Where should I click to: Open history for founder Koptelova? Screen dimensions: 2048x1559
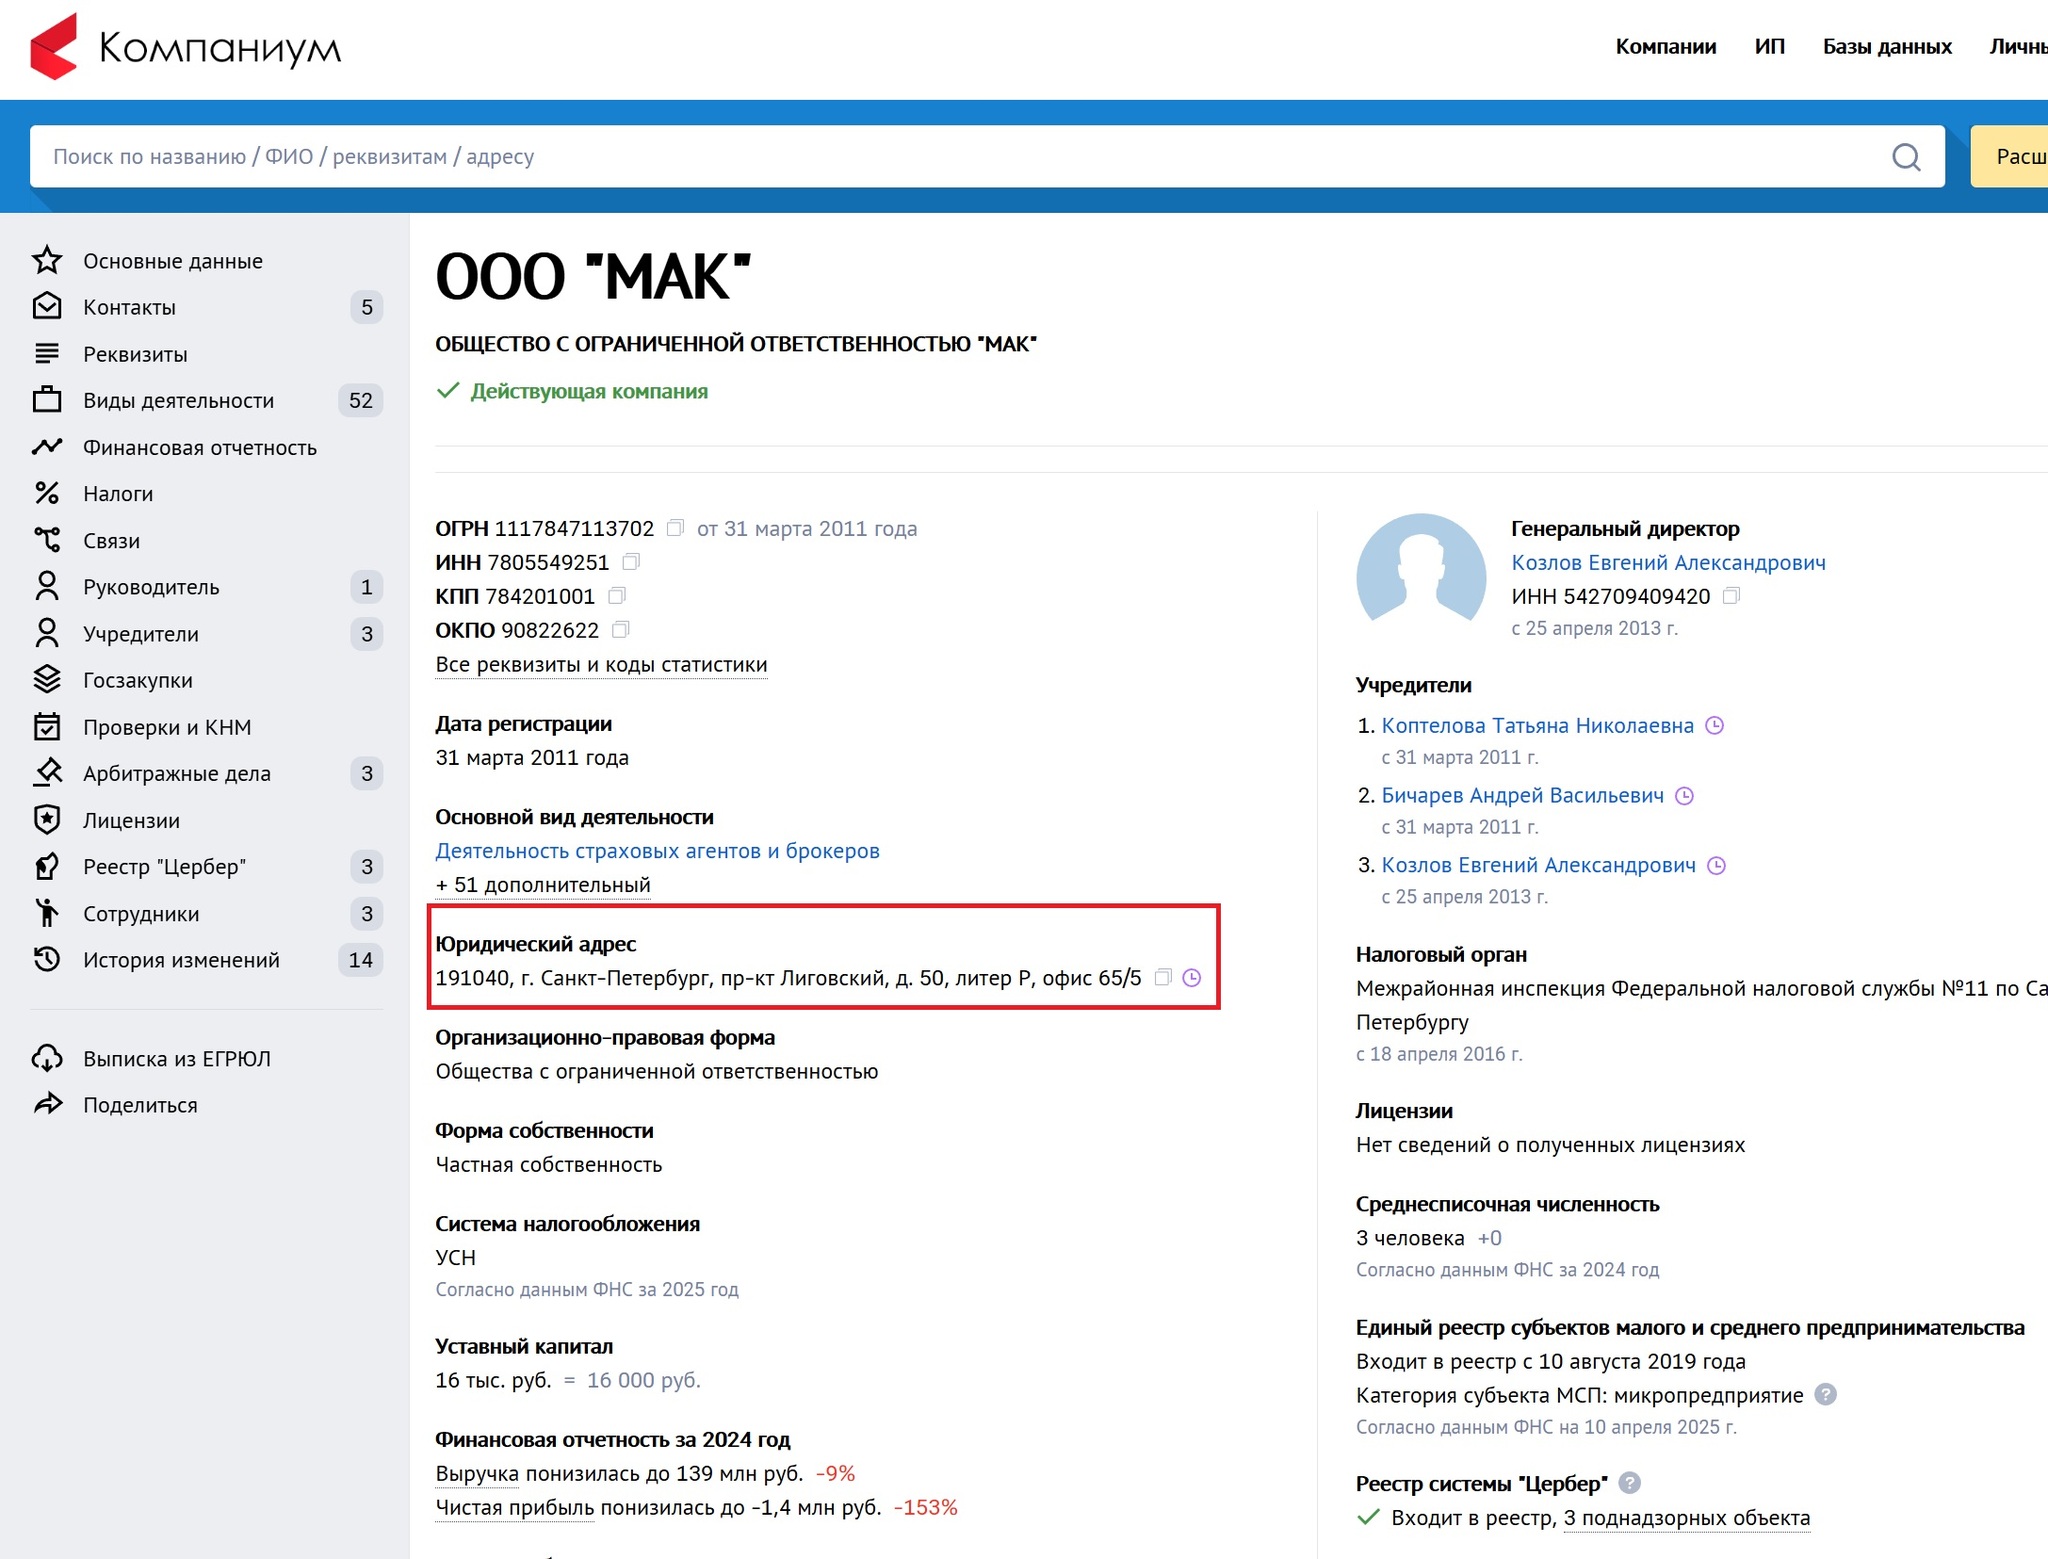coord(1714,726)
